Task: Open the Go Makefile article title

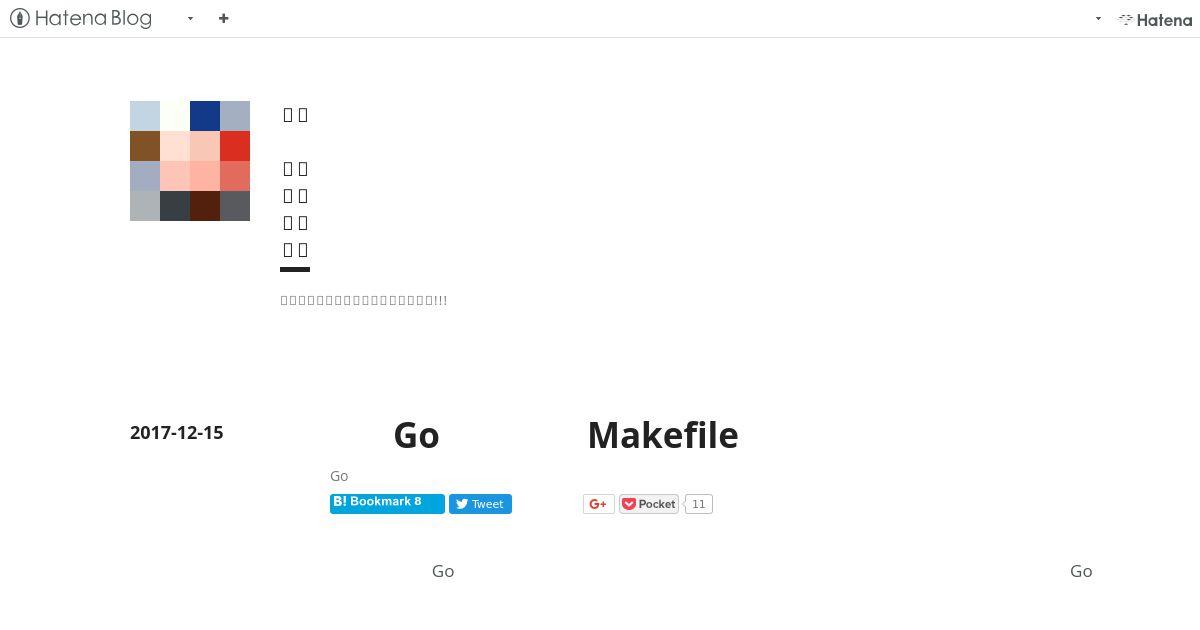Action: [566, 435]
